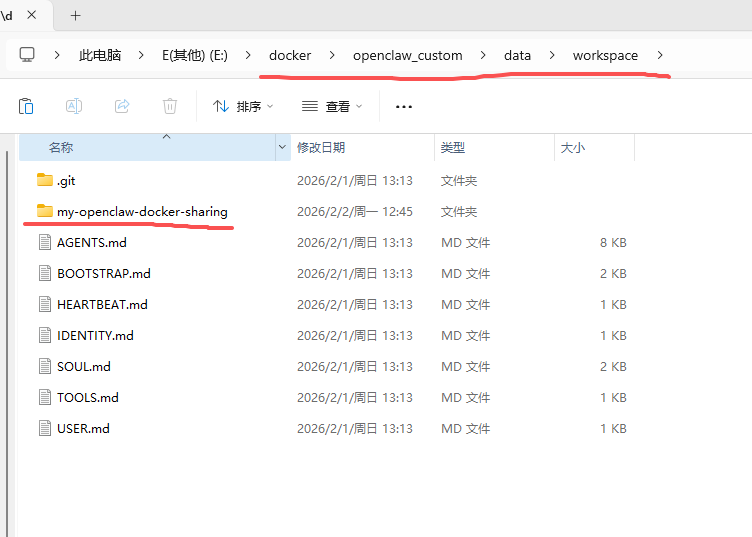This screenshot has height=537, width=752.
Task: Open a new tab with plus button
Action: (75, 15)
